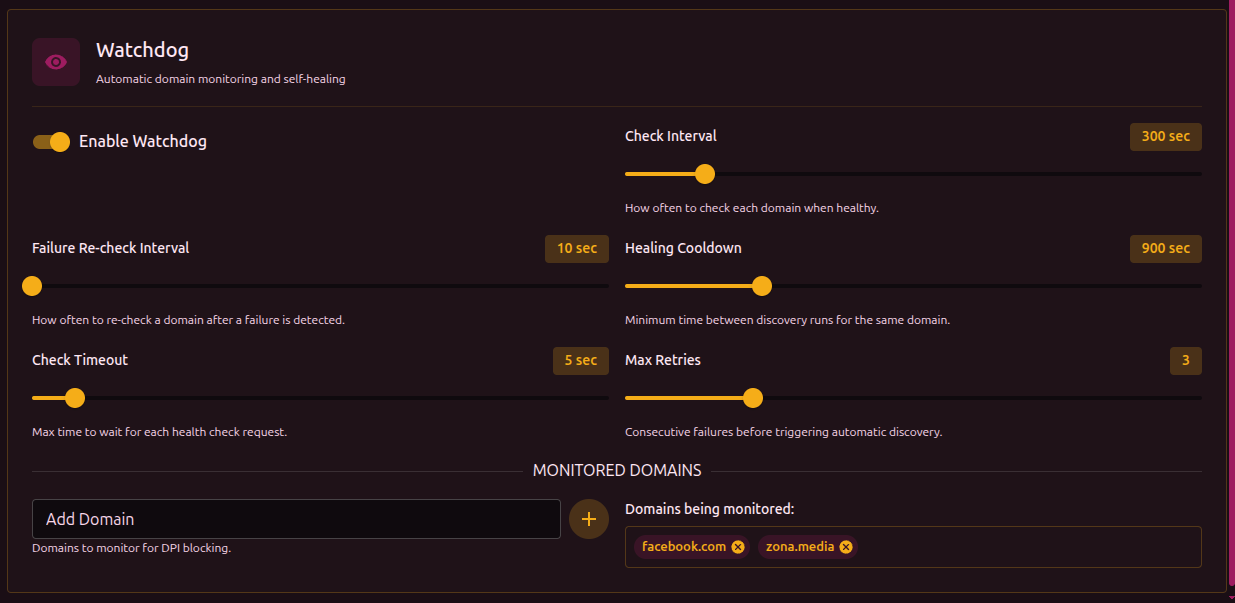This screenshot has height=603, width=1235.
Task: Click the Check Interval slider handle
Action: [x=705, y=174]
